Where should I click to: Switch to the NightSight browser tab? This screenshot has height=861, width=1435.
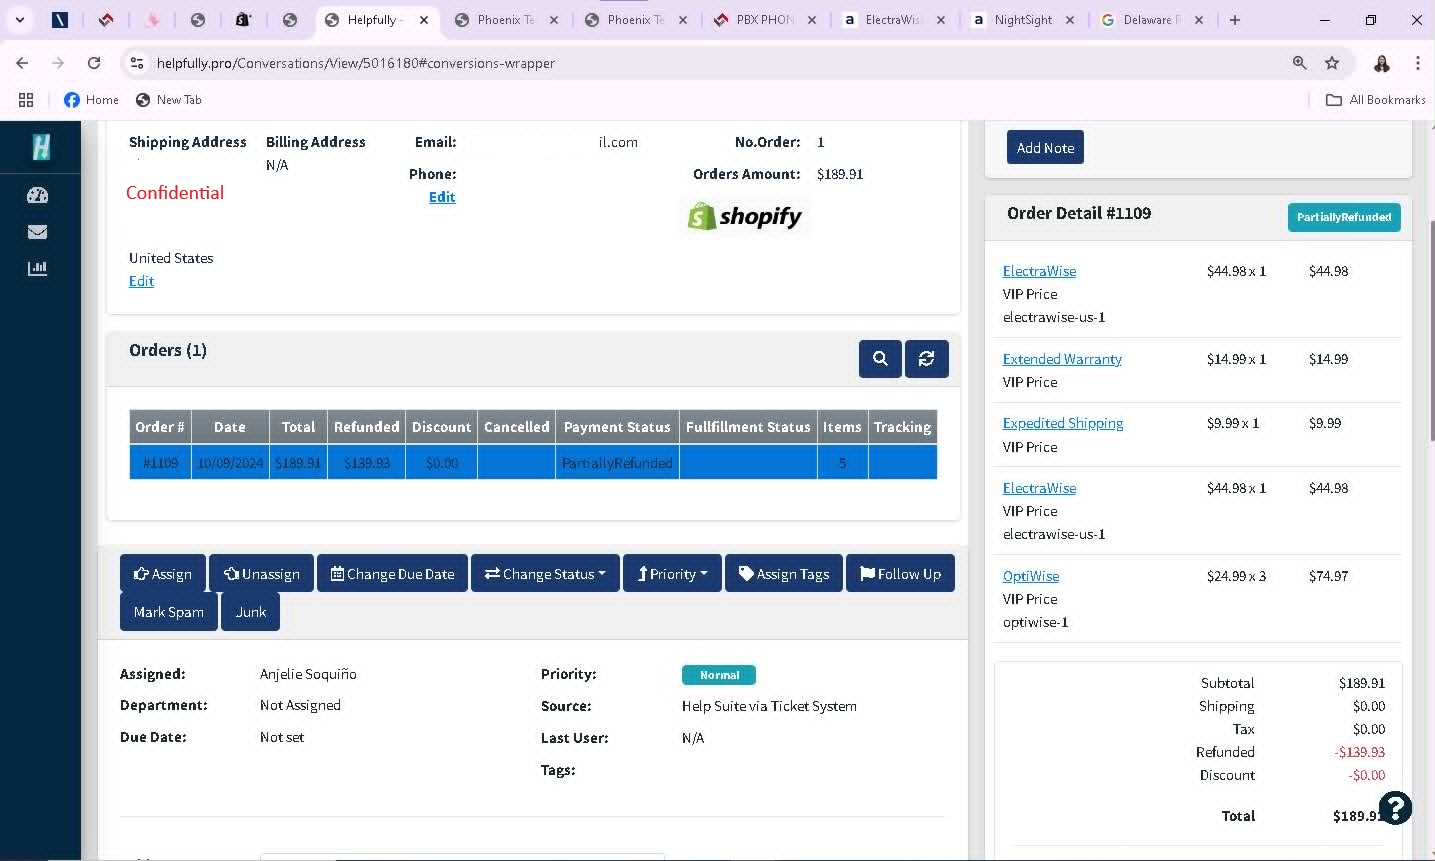pos(1023,20)
